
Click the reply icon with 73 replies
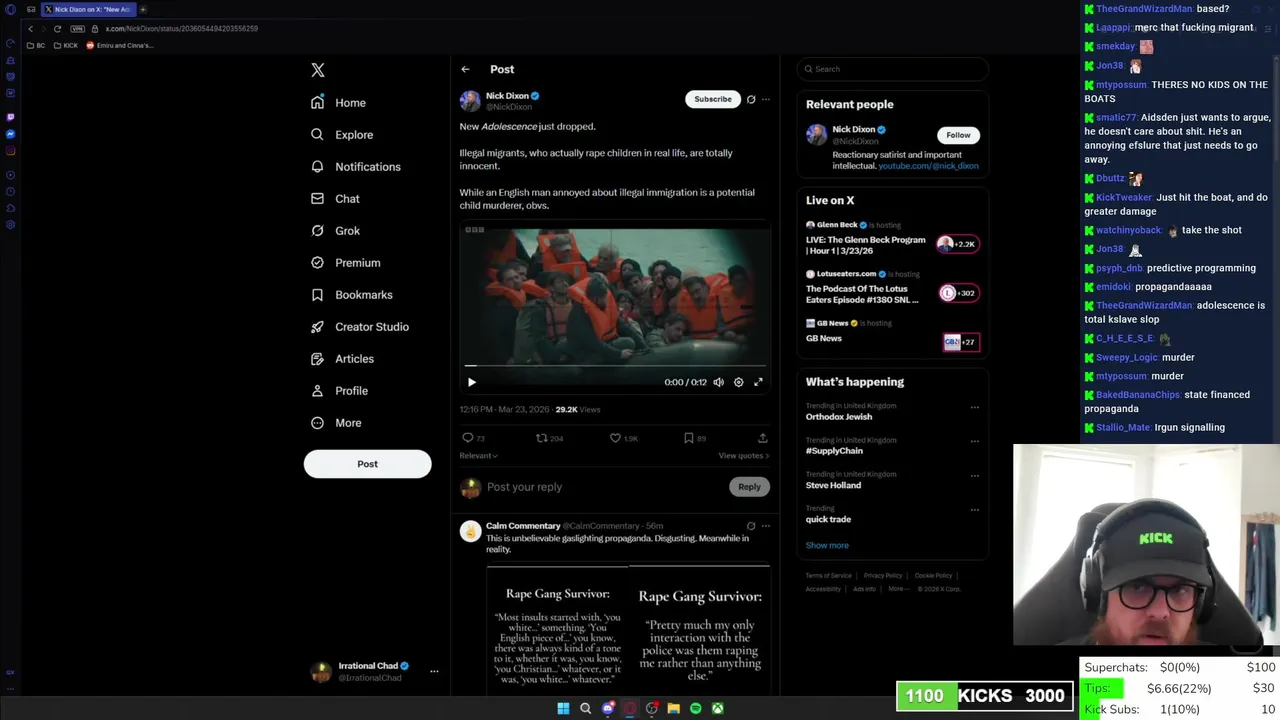coord(474,438)
